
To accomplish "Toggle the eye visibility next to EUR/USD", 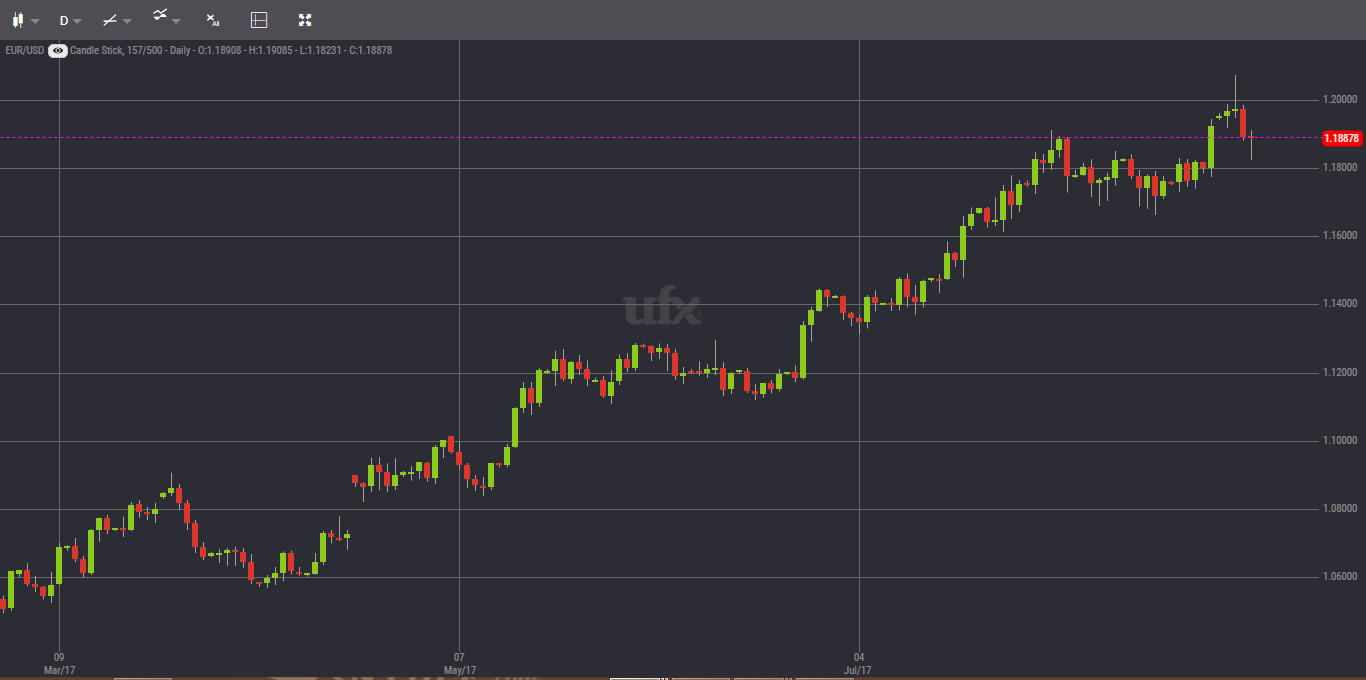I will 58,50.
